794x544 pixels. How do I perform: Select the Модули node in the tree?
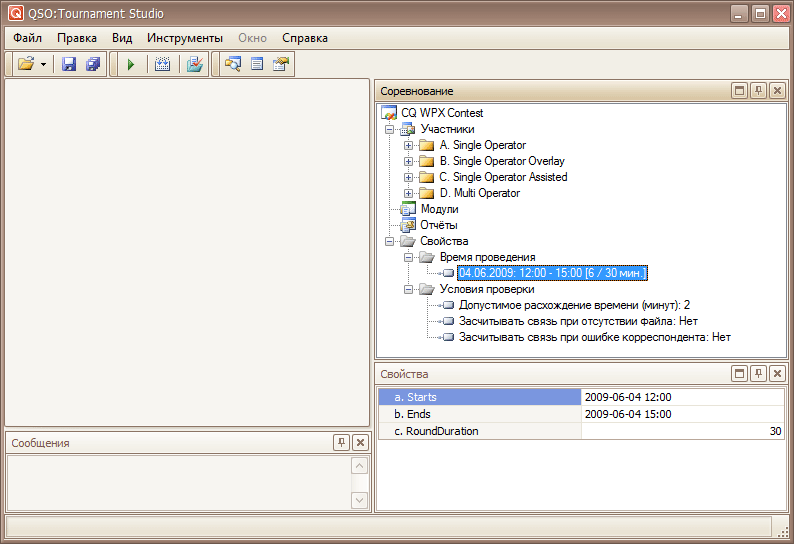click(x=439, y=209)
